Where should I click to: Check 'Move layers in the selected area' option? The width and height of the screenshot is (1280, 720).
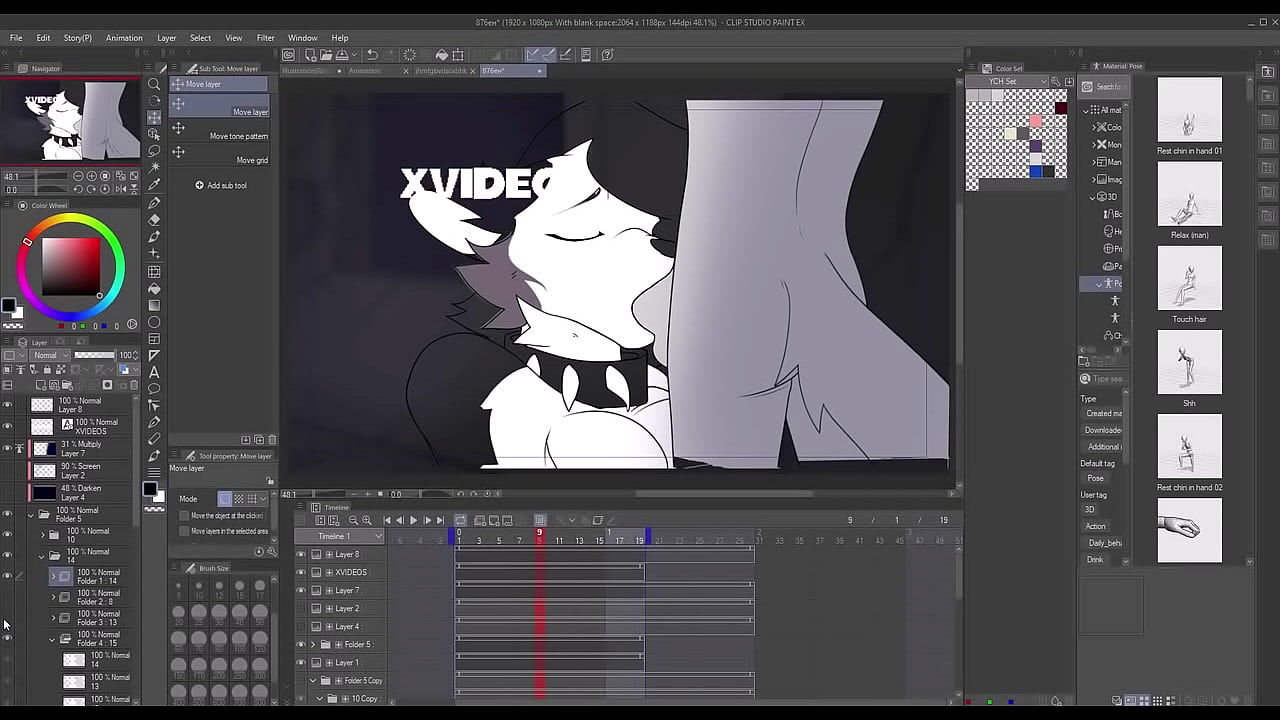pos(184,531)
